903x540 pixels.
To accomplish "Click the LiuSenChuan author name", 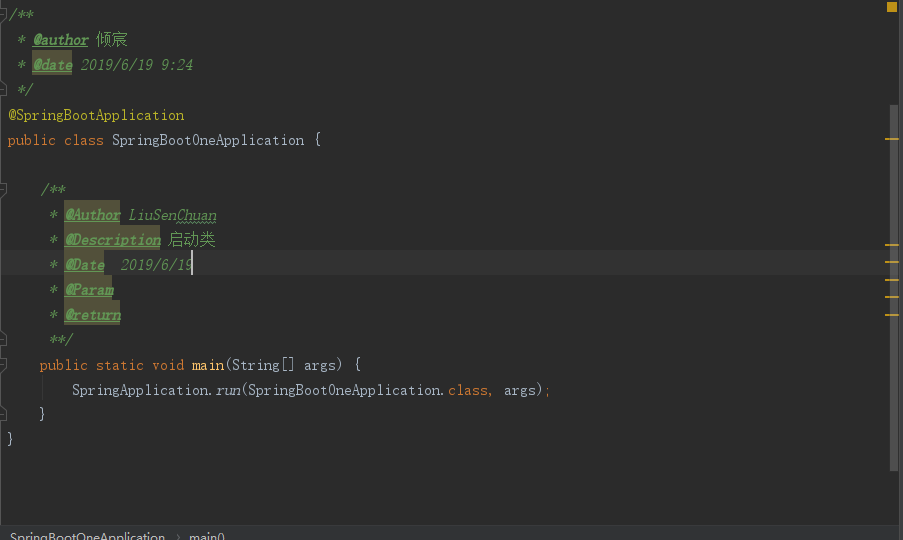I will point(172,215).
